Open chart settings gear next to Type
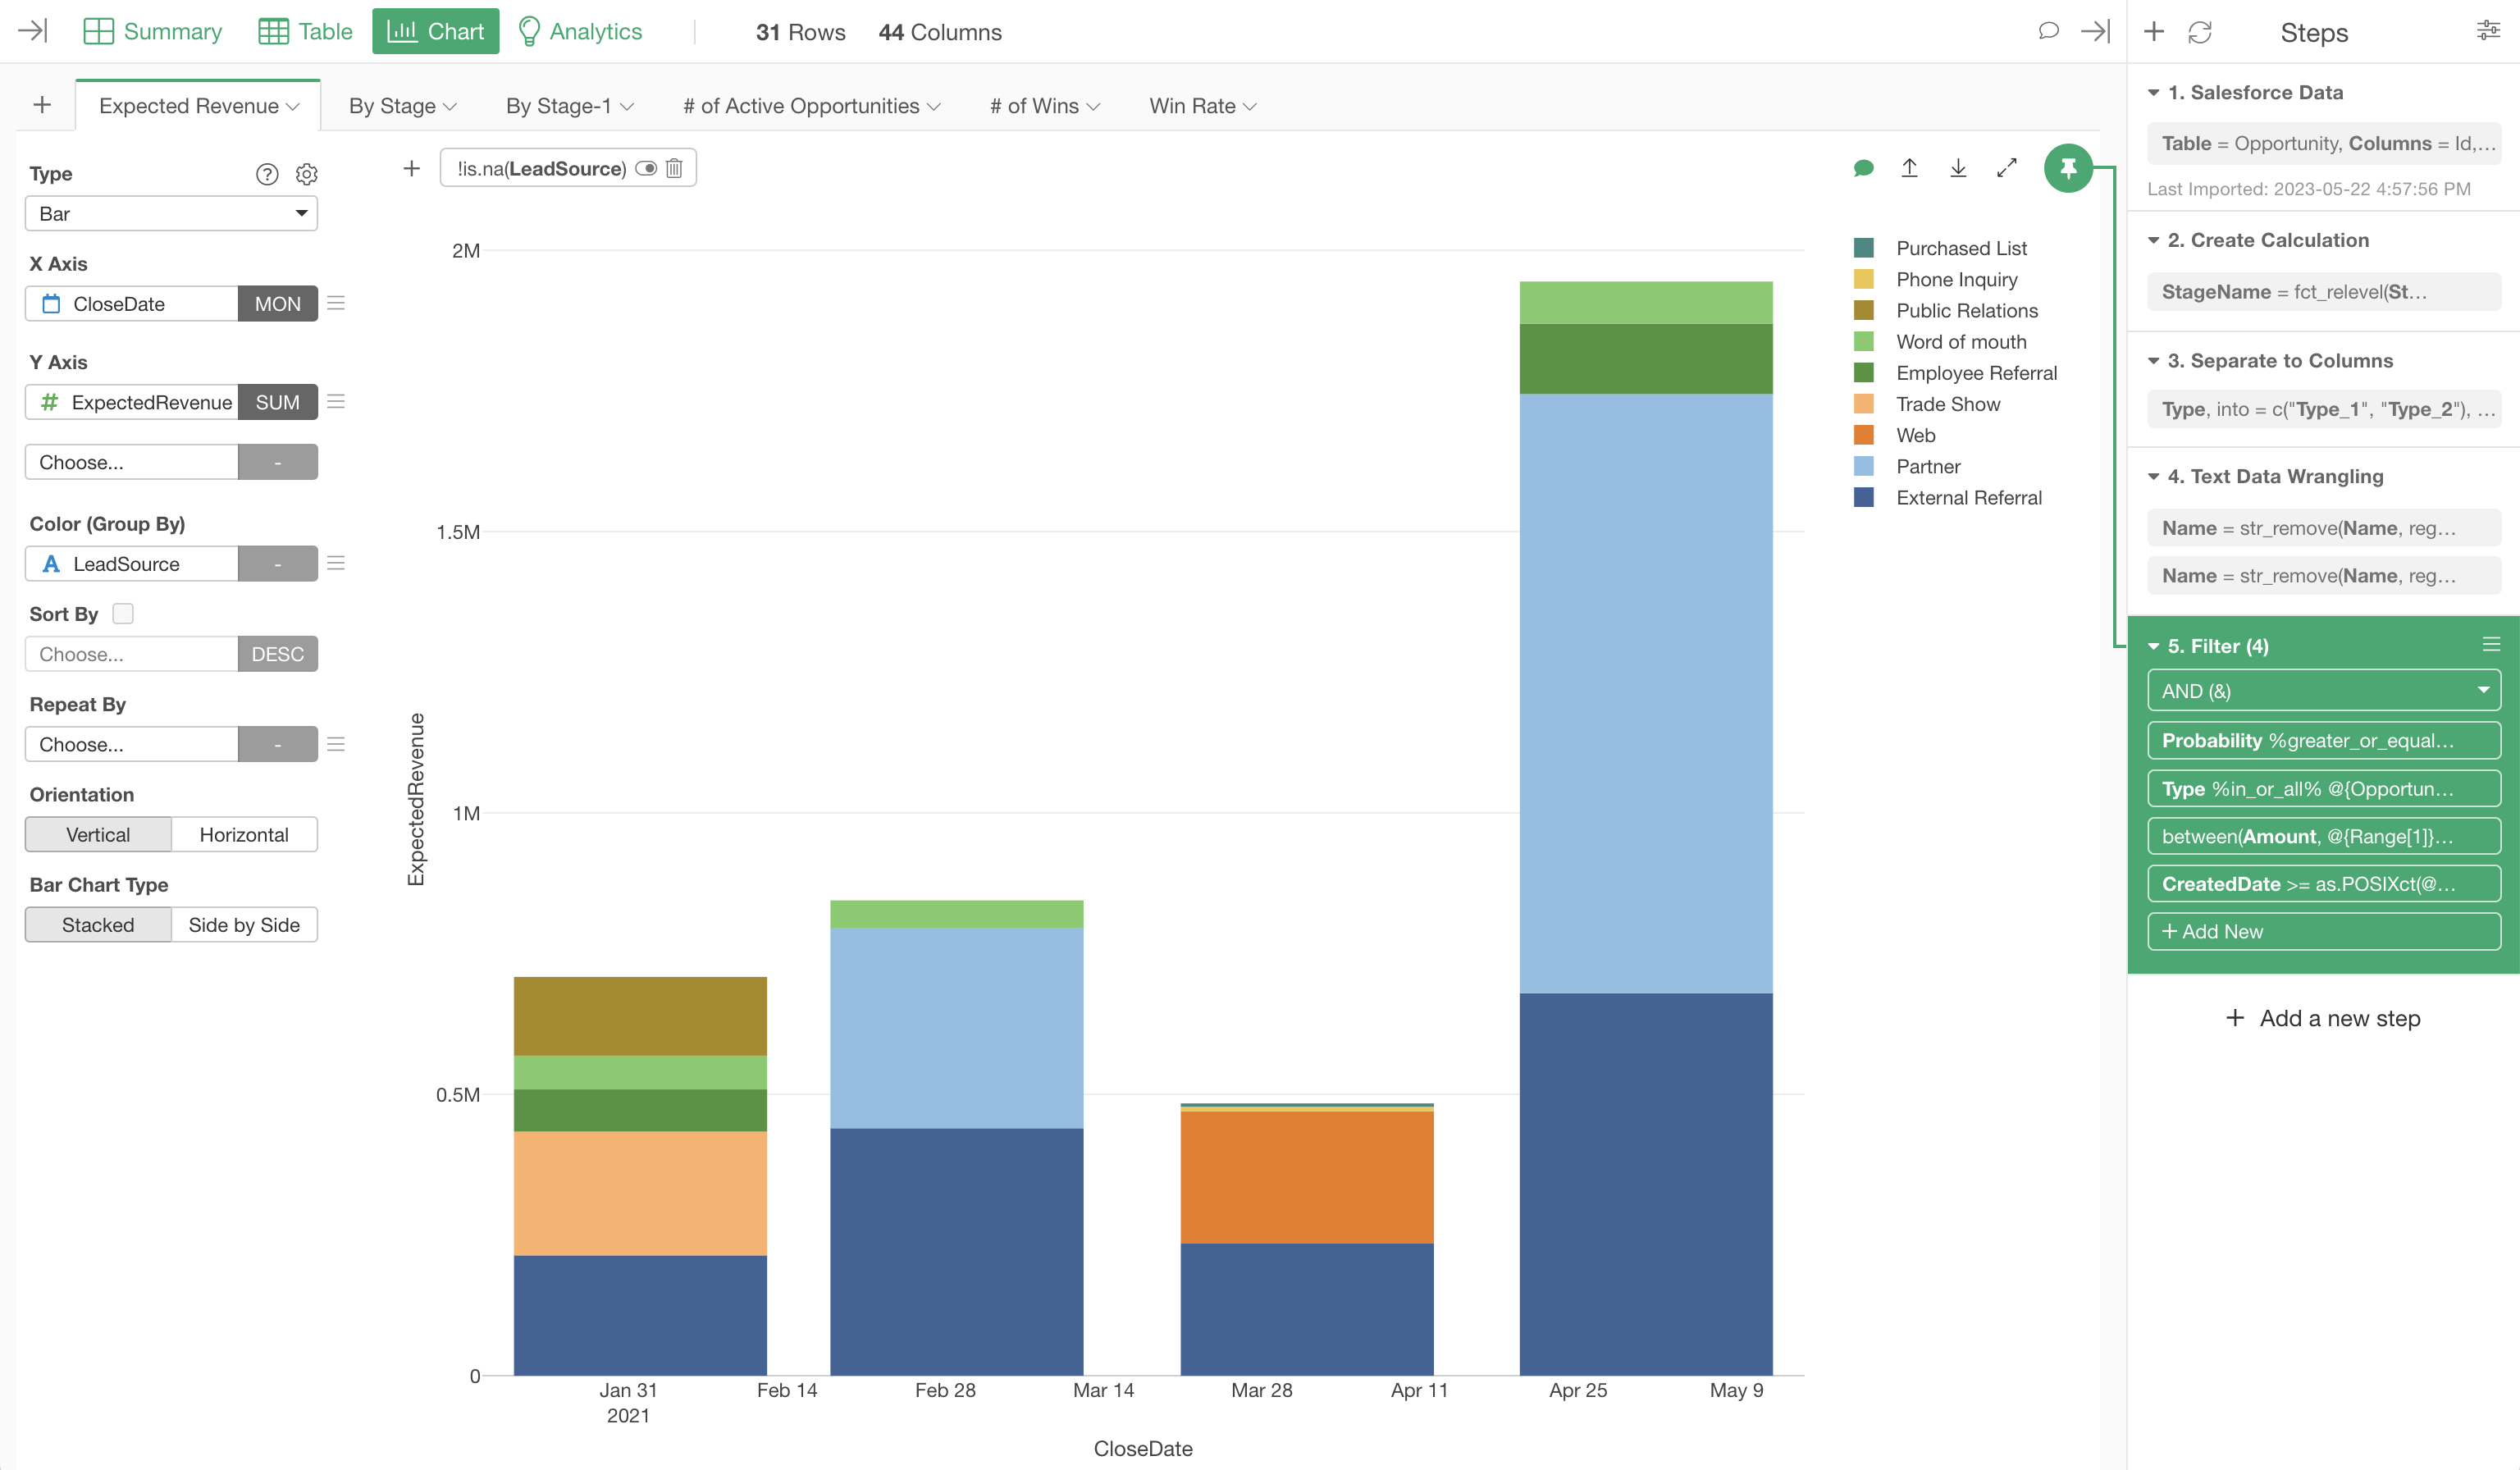 coord(307,174)
